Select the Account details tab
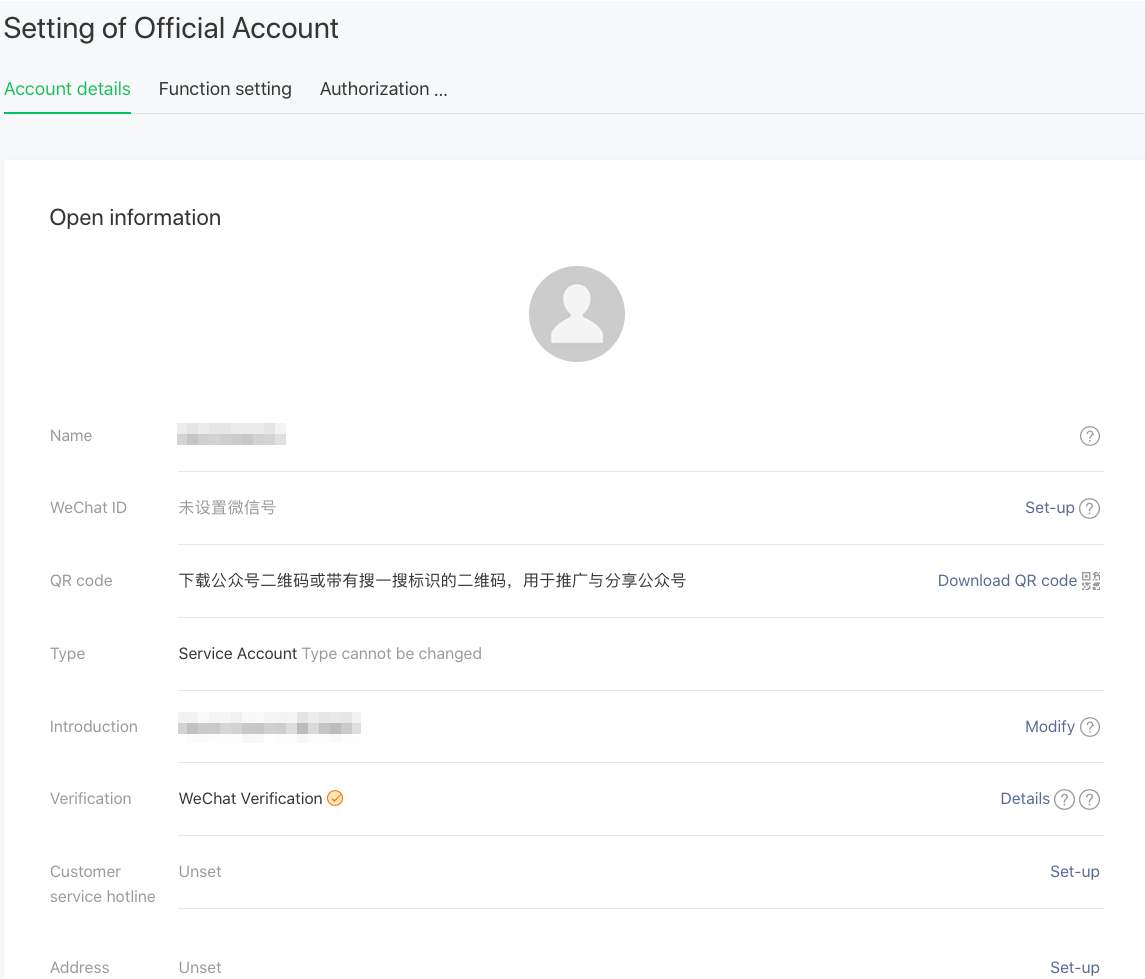This screenshot has height=979, width=1145. [66, 89]
